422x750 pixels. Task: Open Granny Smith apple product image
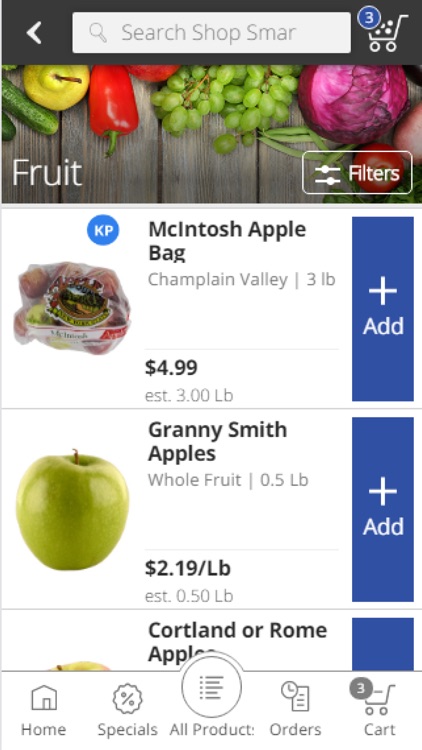[x=72, y=509]
